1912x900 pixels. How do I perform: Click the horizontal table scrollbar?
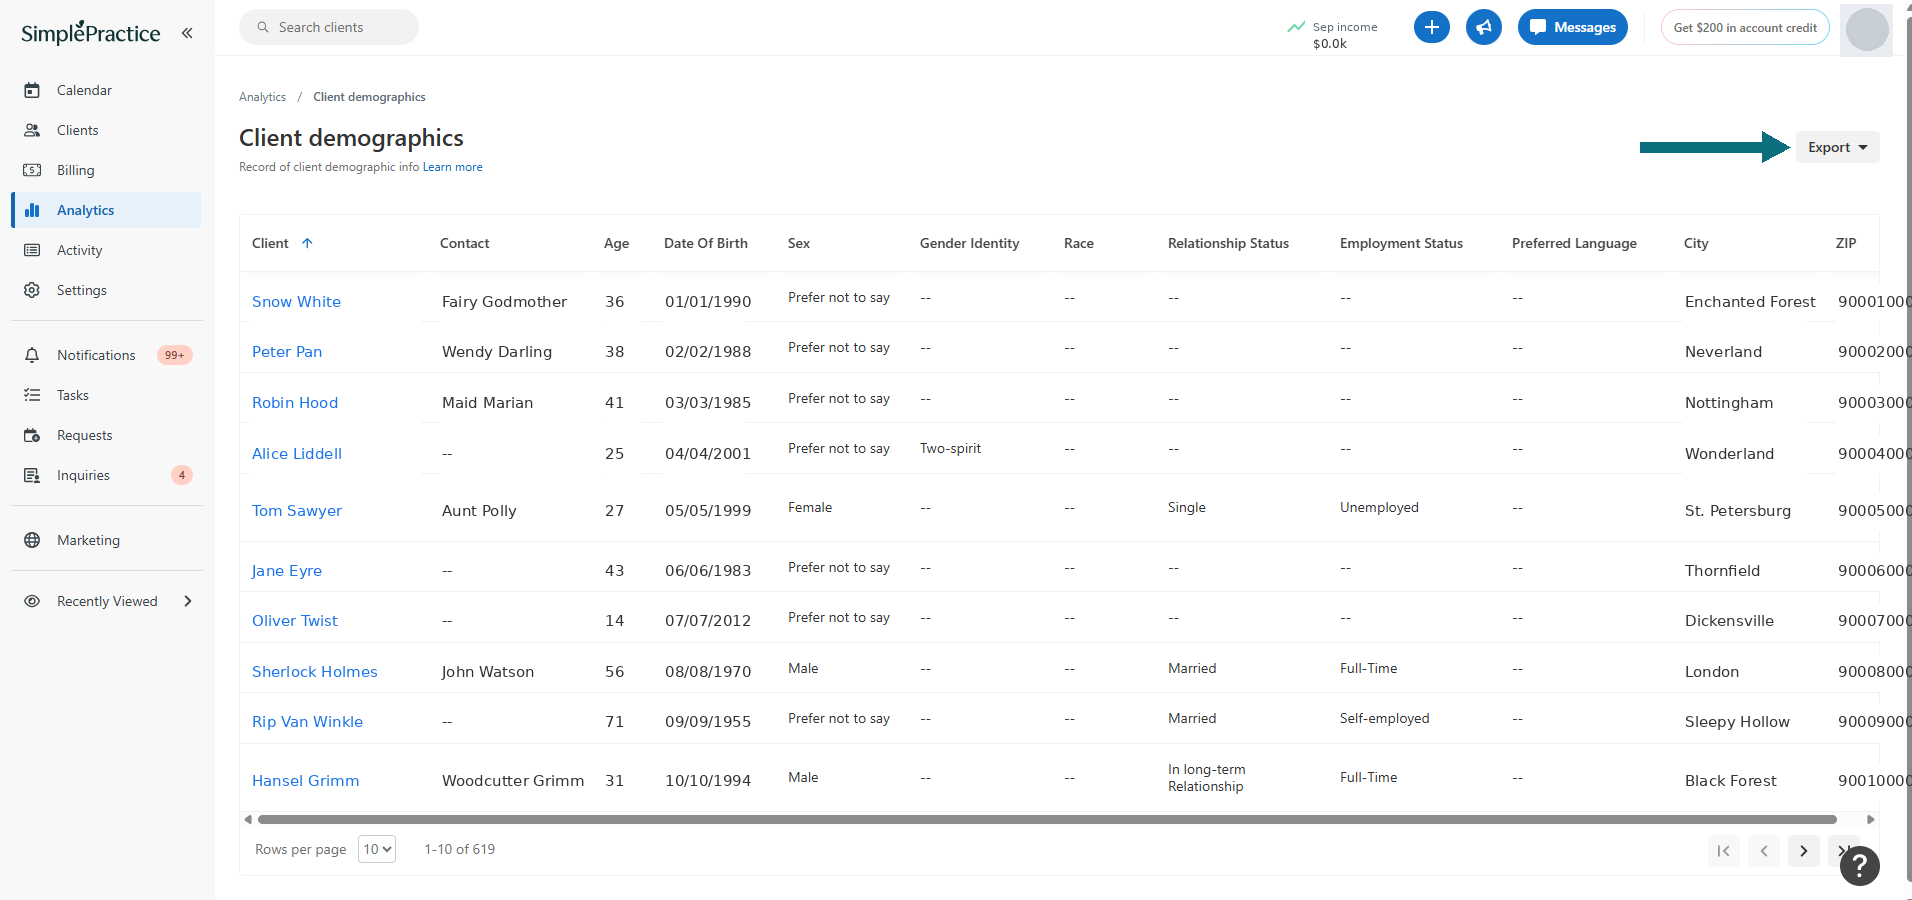pos(1047,819)
